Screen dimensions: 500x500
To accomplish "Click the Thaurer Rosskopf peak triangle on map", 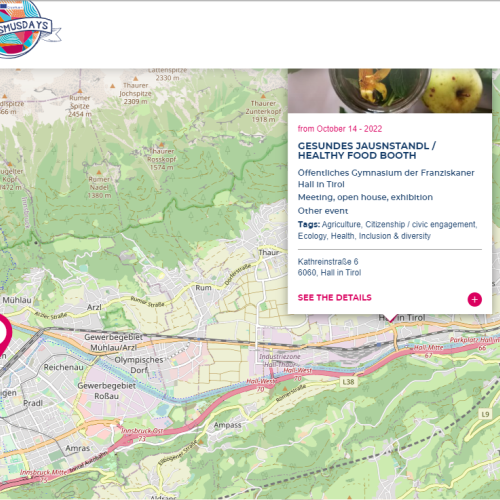I will 162,144.
